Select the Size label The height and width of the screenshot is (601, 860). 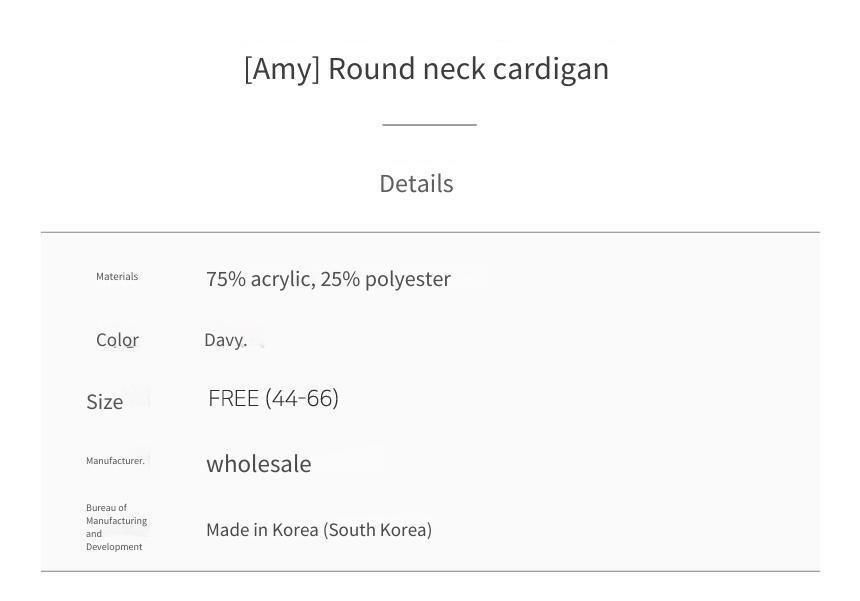(x=104, y=402)
